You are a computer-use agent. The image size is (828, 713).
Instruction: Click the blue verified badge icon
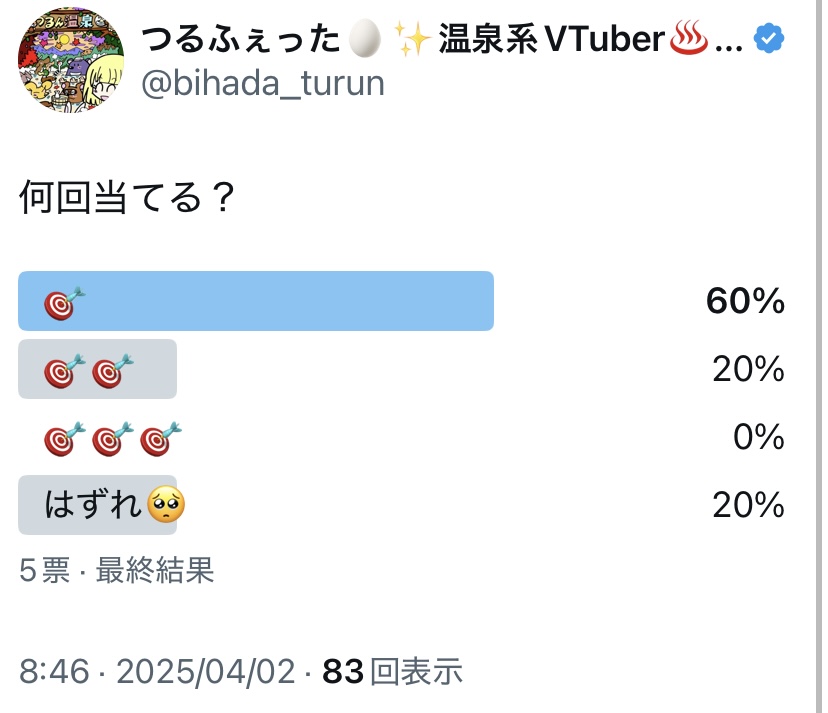pos(769,38)
